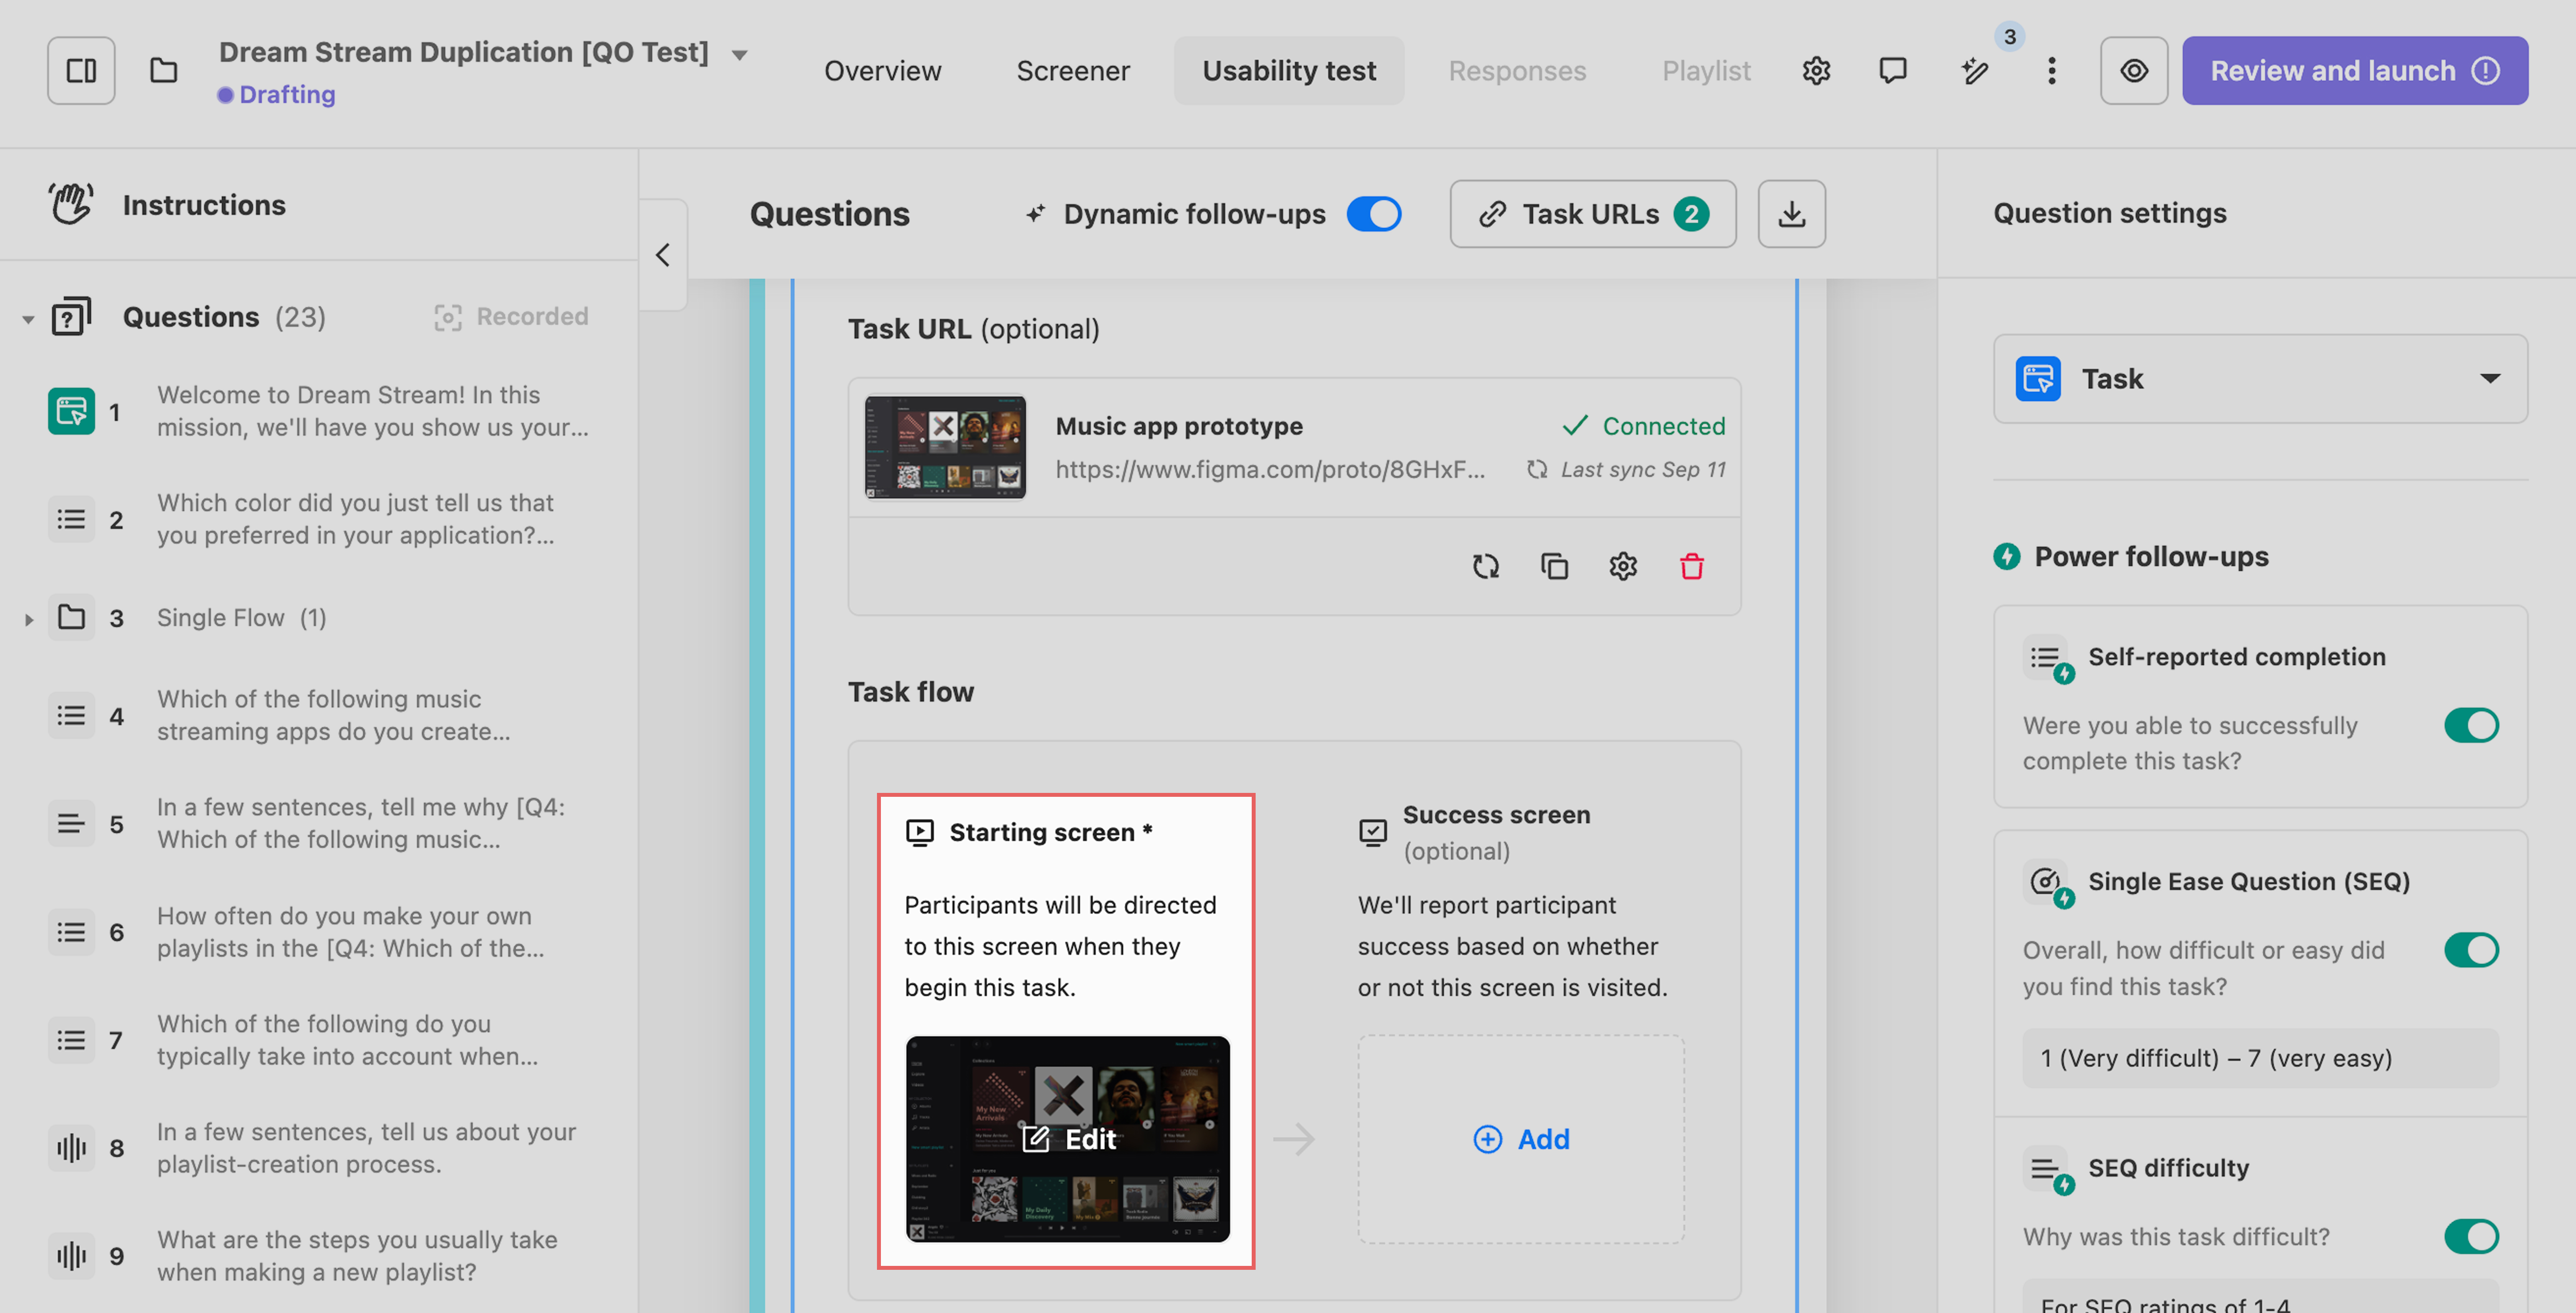Click the duplicate icon under prototype URL

point(1554,566)
